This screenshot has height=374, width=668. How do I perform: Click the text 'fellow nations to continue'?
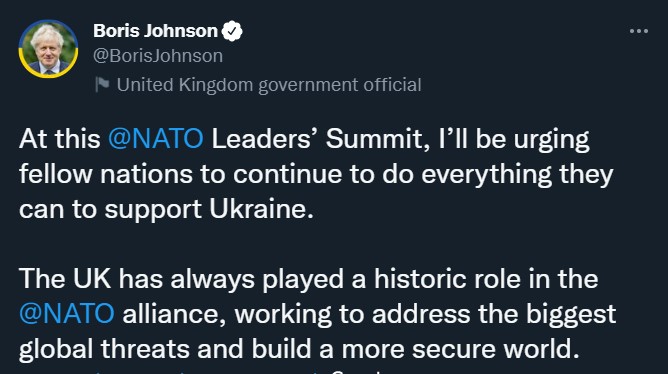(x=181, y=174)
